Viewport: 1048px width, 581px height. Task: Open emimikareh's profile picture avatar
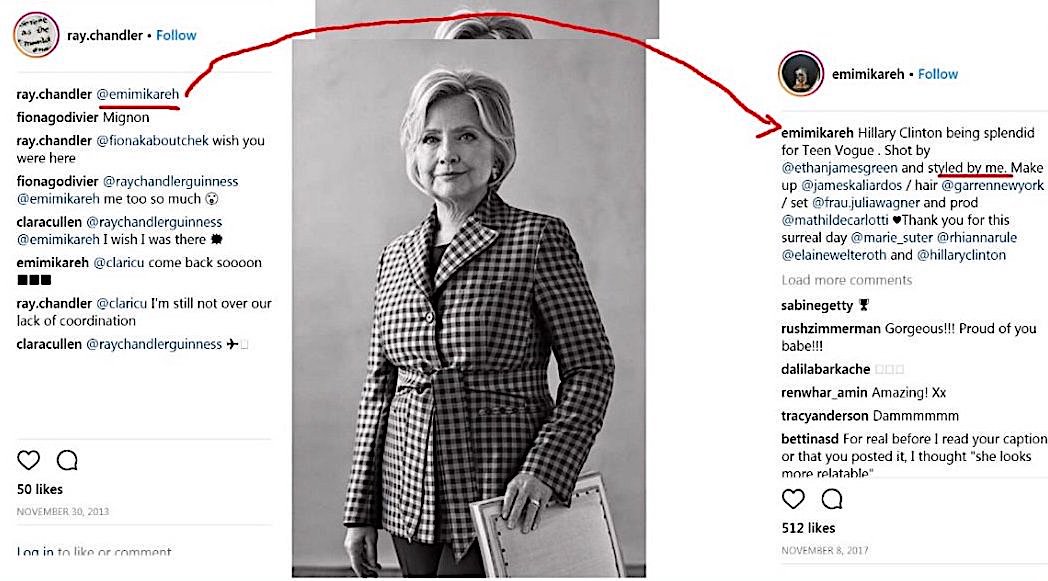tap(800, 74)
